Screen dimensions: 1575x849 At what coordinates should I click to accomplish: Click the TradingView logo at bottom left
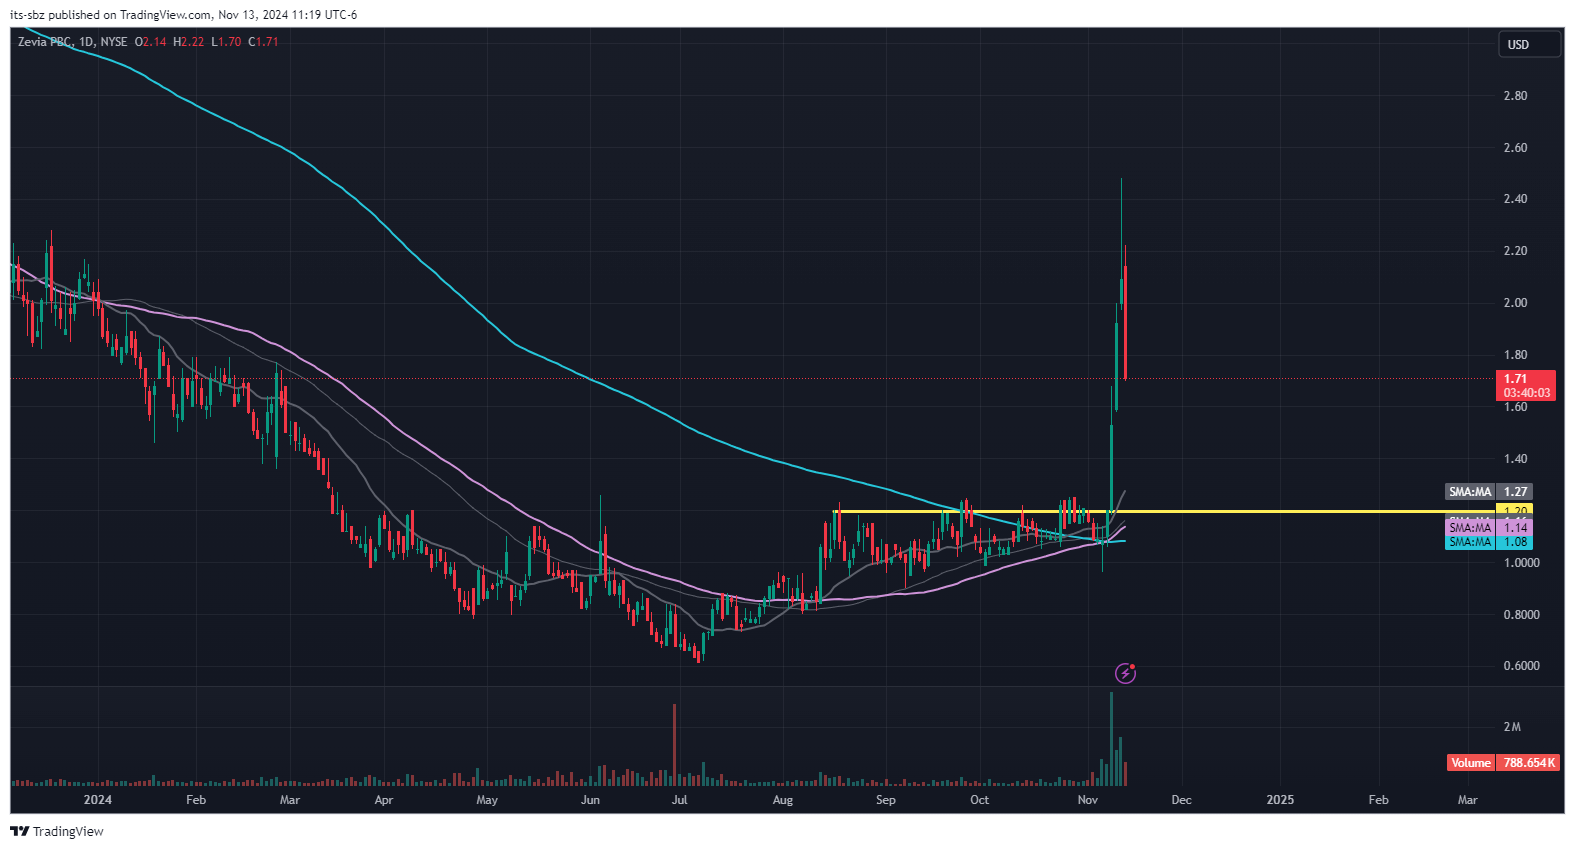coord(57,831)
